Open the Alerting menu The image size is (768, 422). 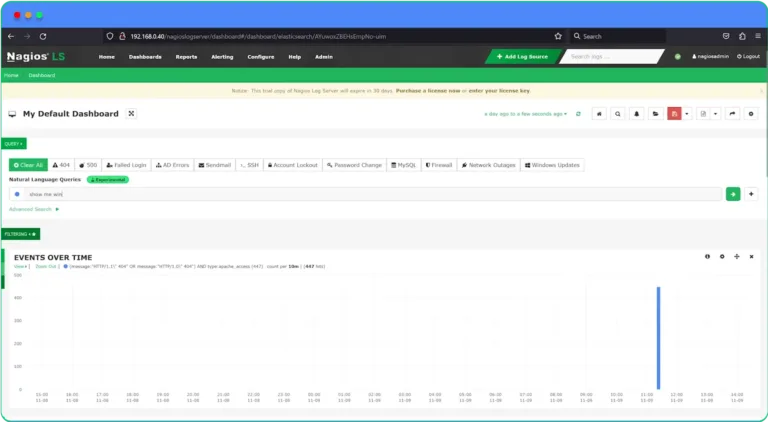point(222,57)
